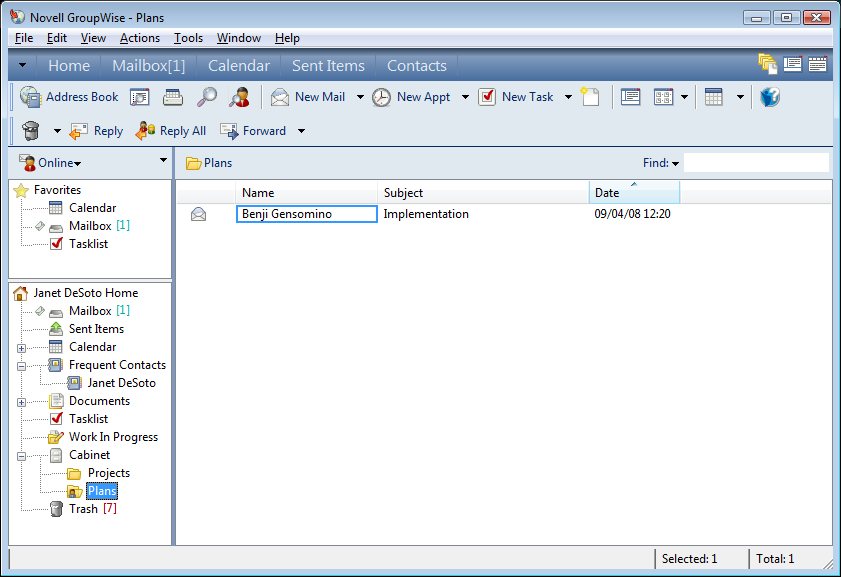This screenshot has width=841, height=577.
Task: Click the Favorites star icon
Action: (21, 190)
